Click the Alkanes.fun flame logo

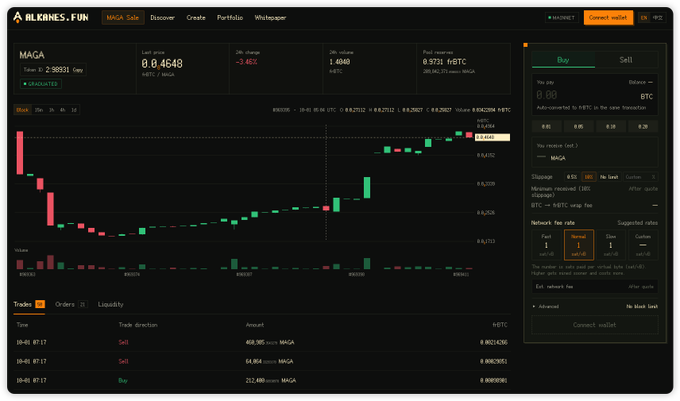[17, 17]
